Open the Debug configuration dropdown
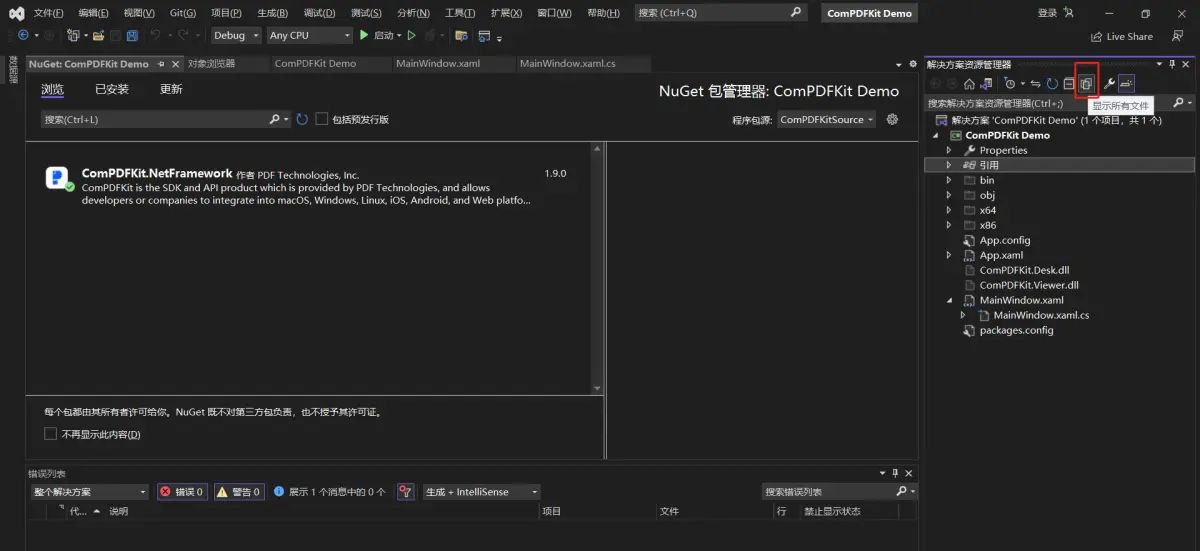 pos(236,35)
